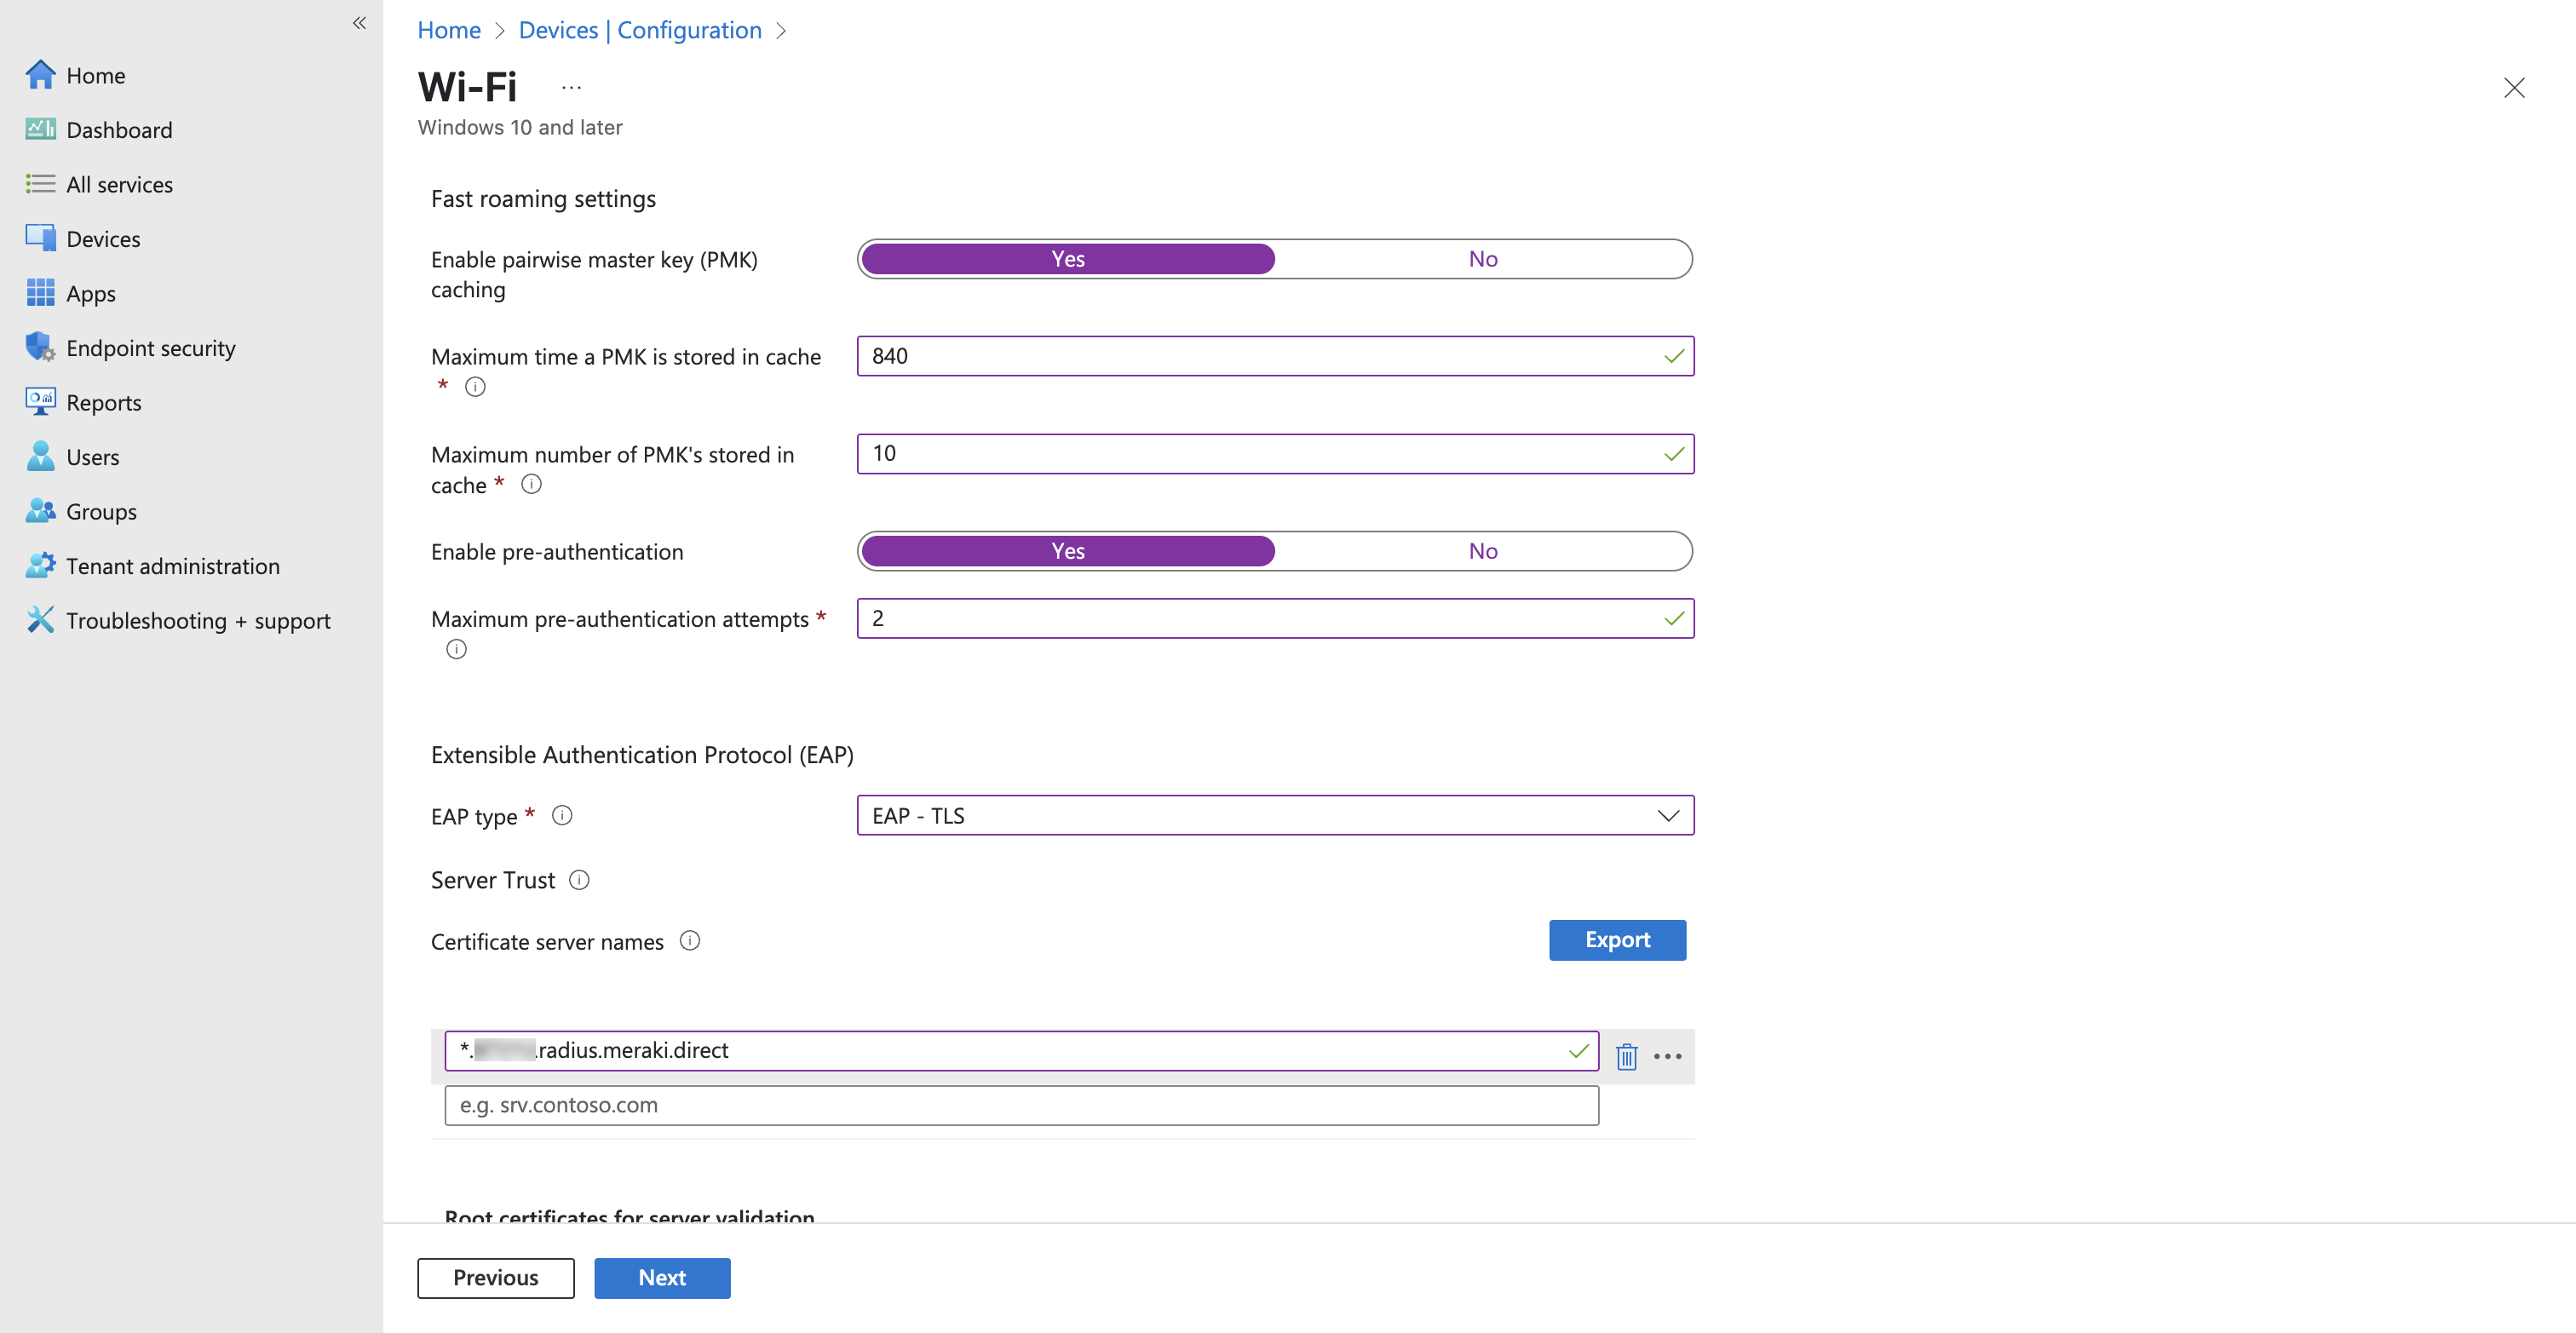2576x1333 pixels.
Task: Click the Devices monitor icon
Action: [40, 238]
